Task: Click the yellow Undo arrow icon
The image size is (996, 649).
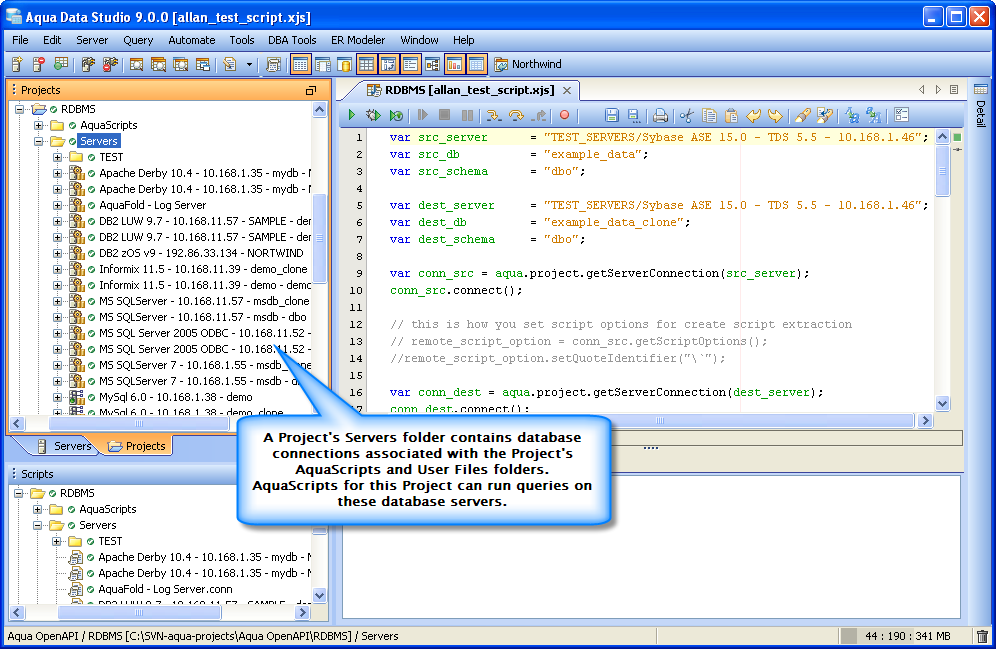Action: [753, 115]
